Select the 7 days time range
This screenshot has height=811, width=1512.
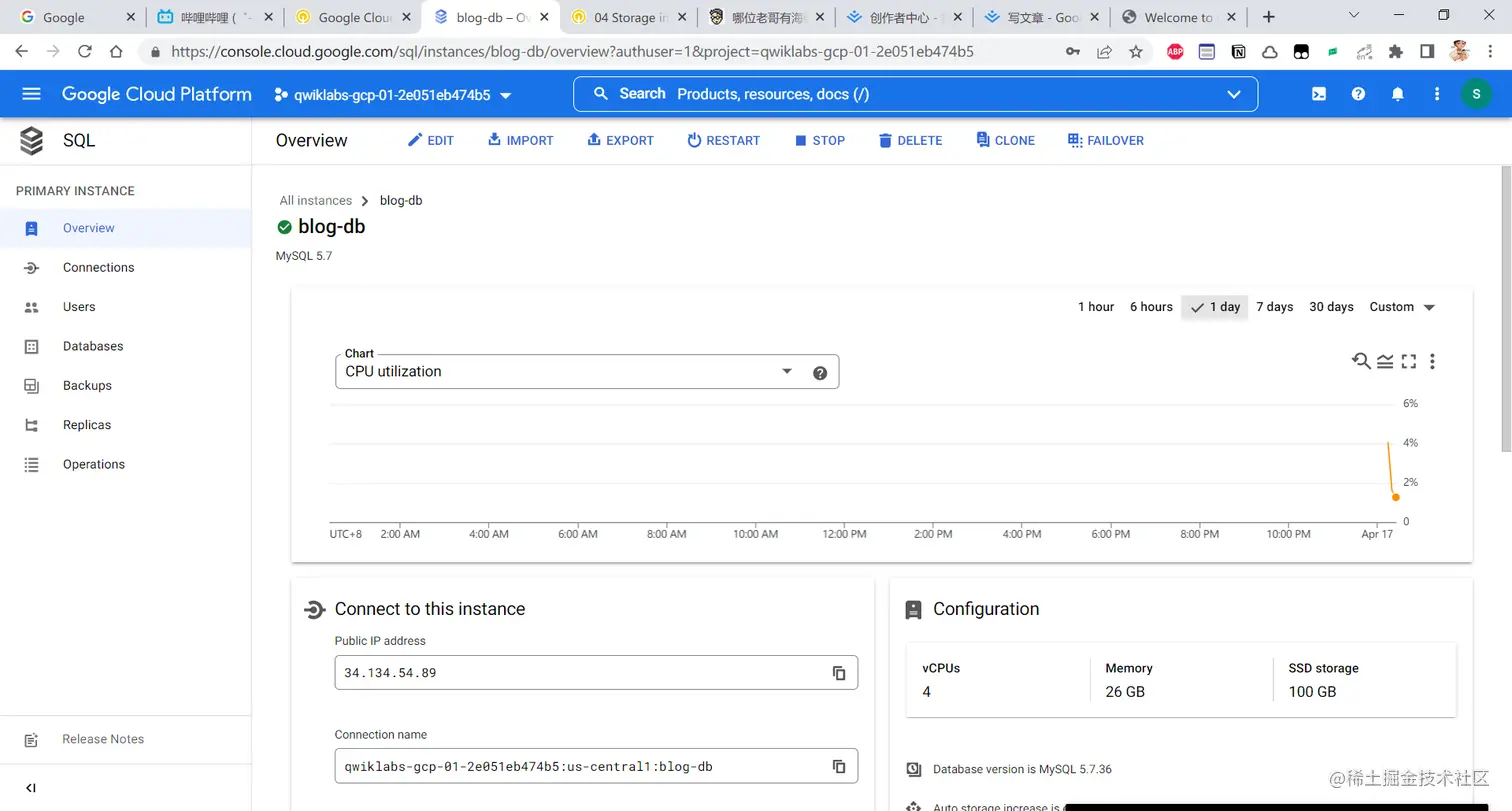click(1275, 307)
